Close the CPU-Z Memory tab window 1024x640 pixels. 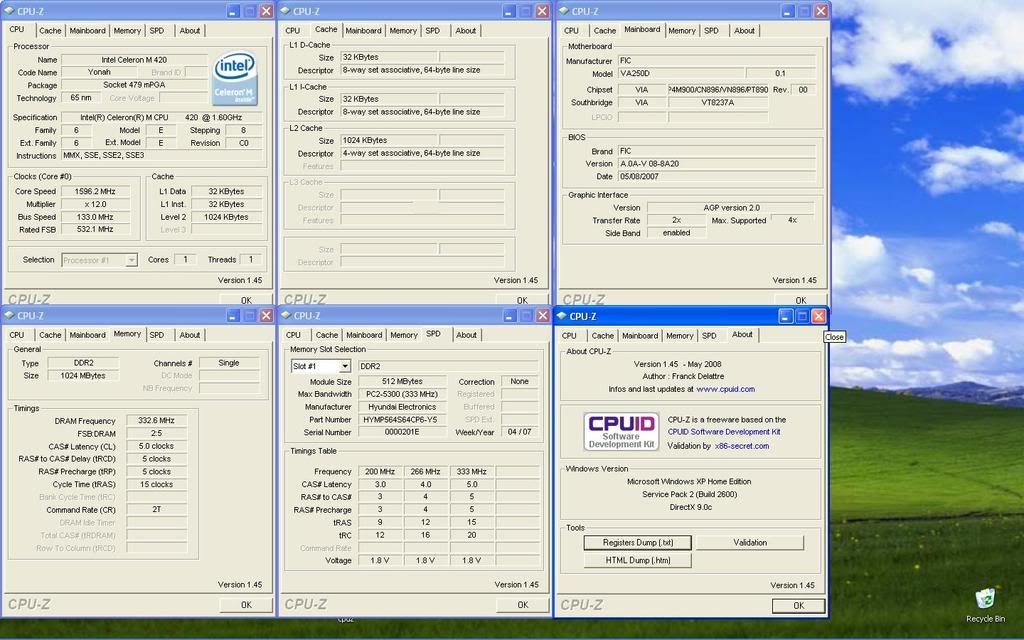click(266, 315)
